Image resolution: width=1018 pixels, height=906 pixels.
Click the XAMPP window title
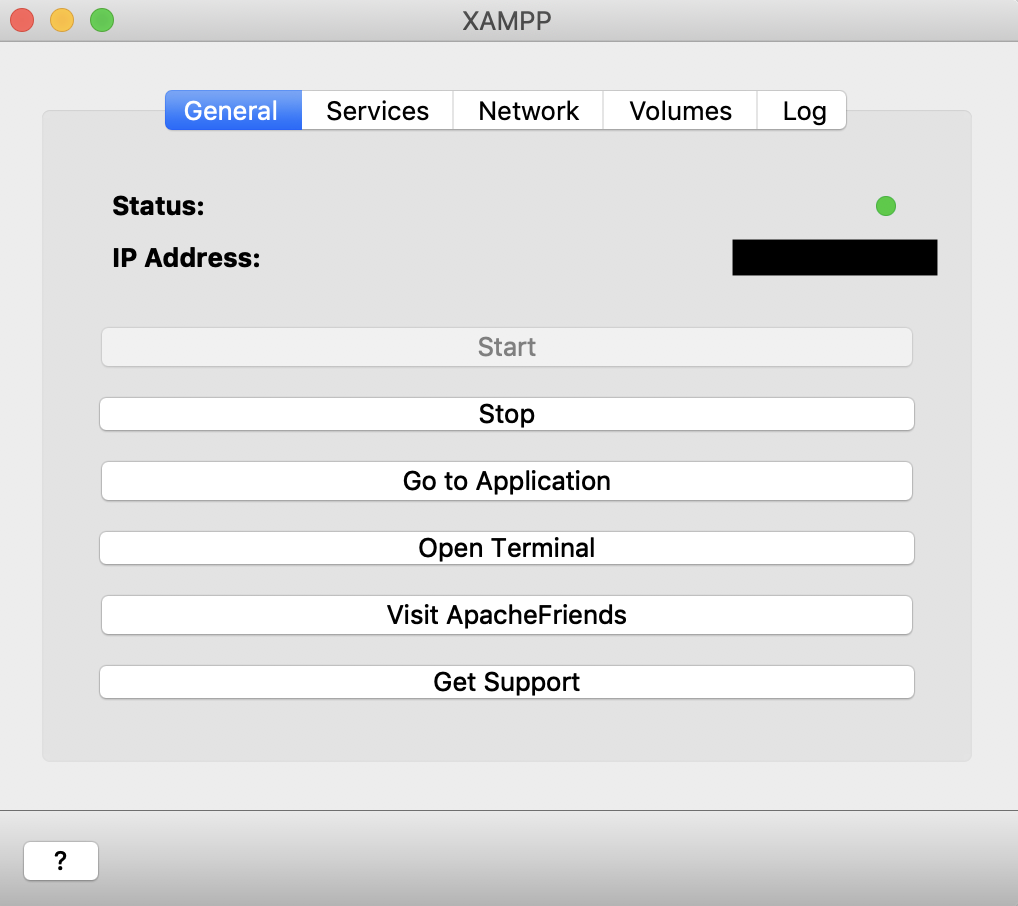click(507, 21)
